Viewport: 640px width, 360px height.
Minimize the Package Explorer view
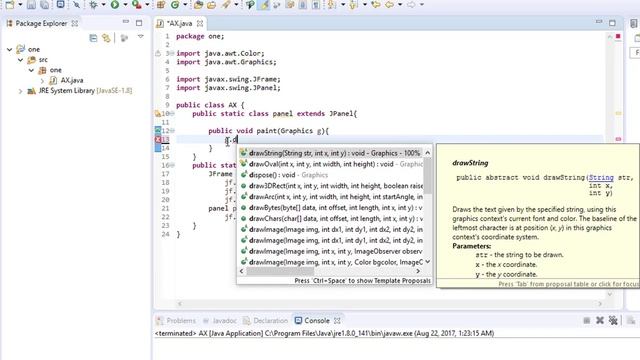click(x=126, y=22)
